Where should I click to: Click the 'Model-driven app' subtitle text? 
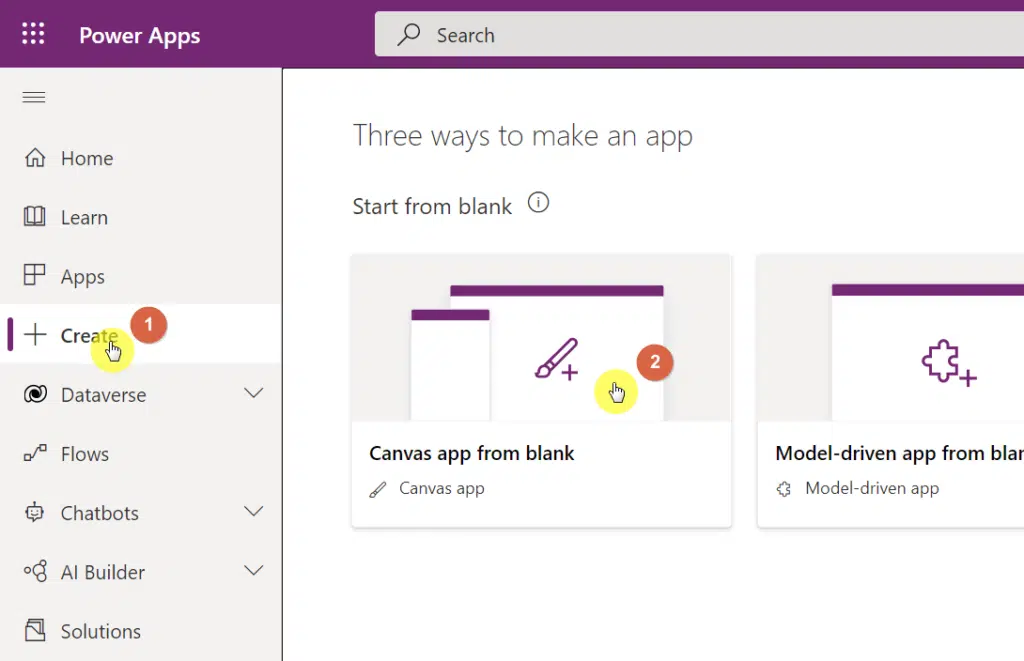(872, 489)
